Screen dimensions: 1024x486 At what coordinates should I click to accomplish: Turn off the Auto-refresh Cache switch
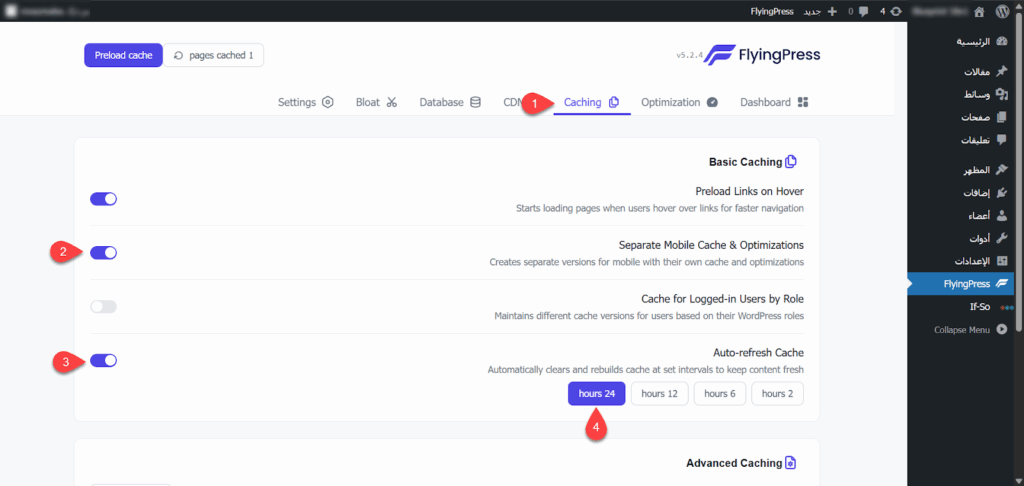pos(103,361)
